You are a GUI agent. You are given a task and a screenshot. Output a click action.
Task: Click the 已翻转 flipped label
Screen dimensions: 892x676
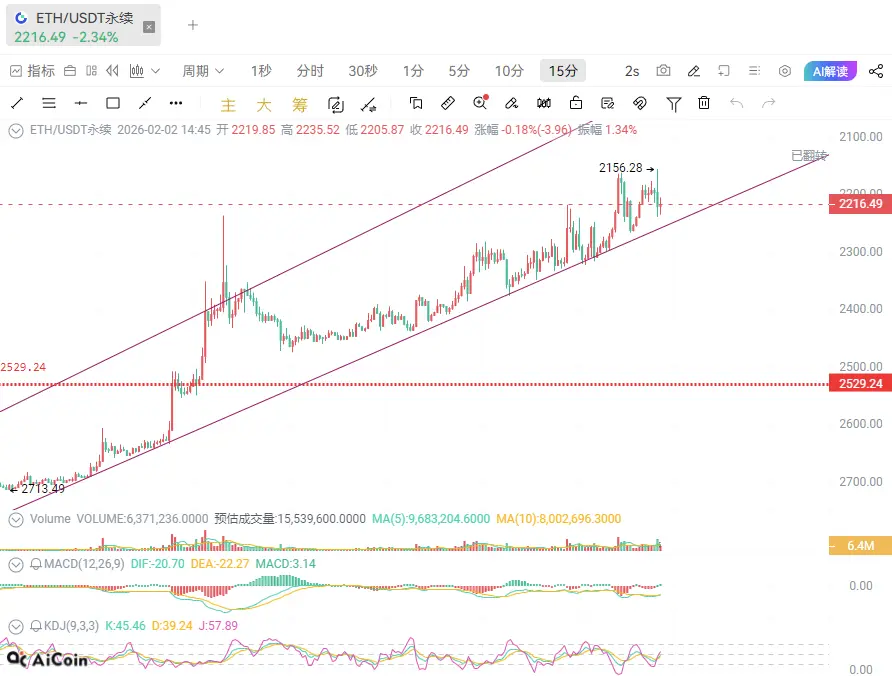point(809,155)
